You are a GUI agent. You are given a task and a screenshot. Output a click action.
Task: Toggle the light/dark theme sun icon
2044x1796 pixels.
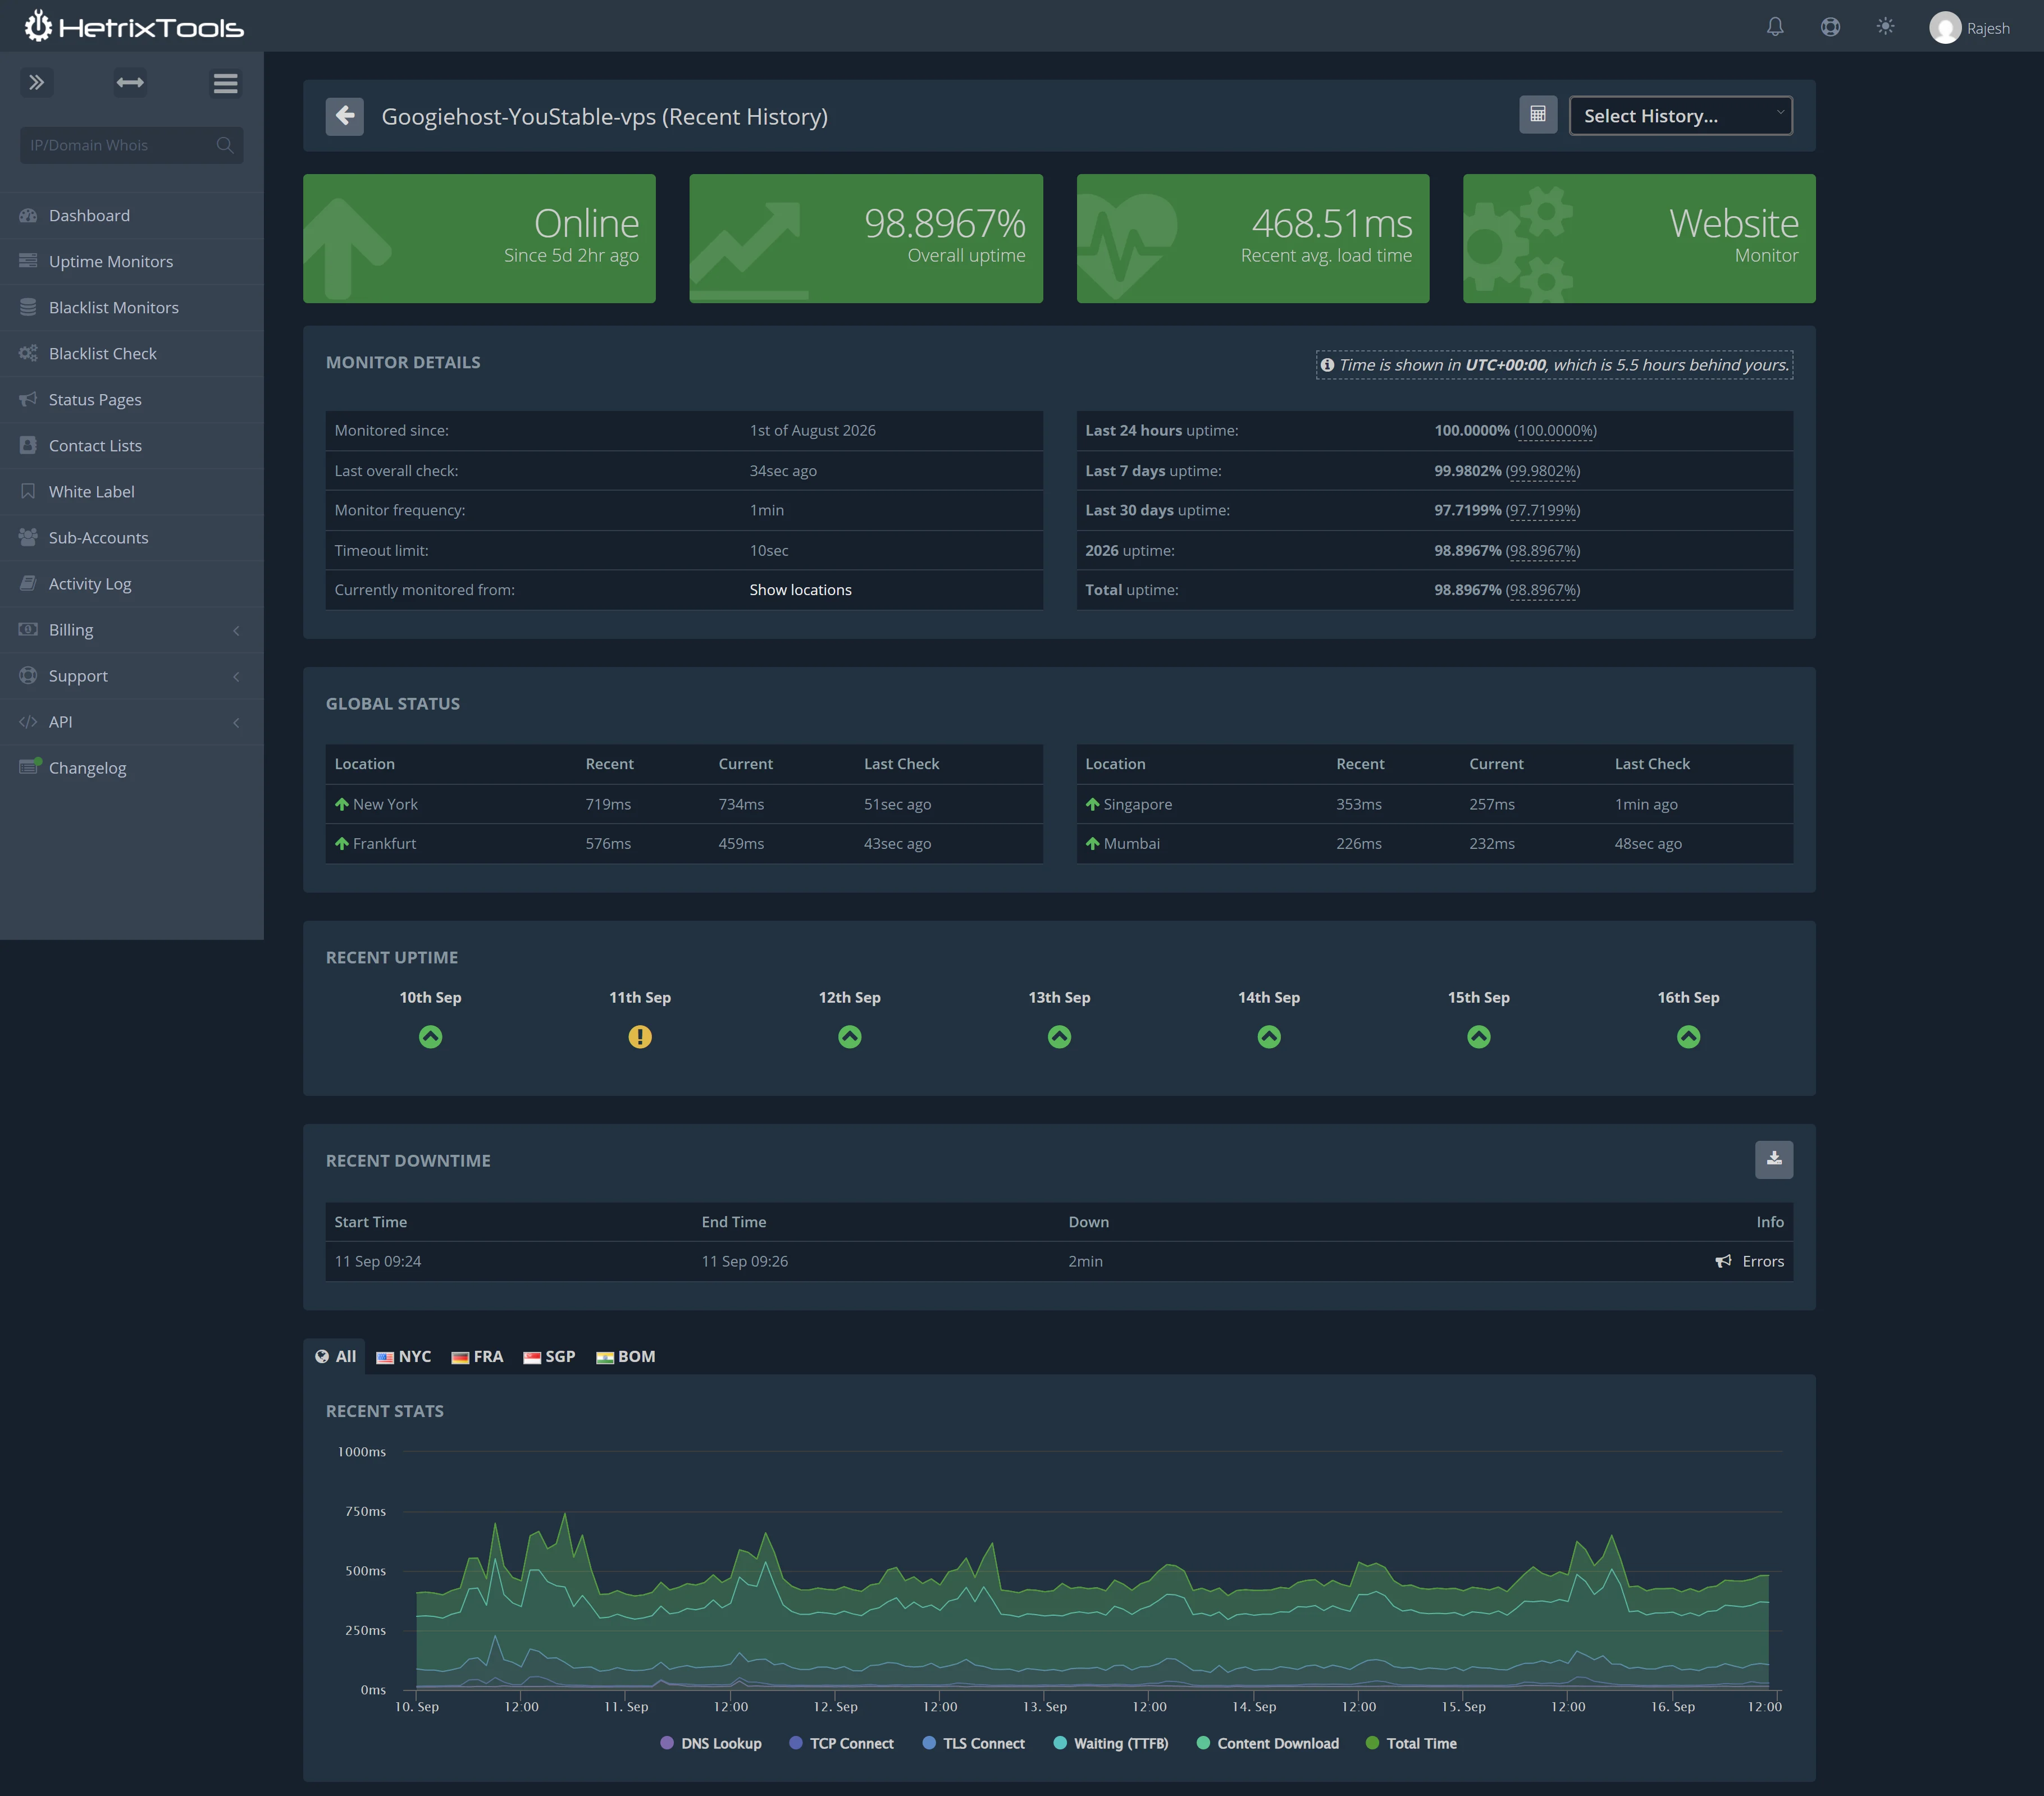point(1885,27)
